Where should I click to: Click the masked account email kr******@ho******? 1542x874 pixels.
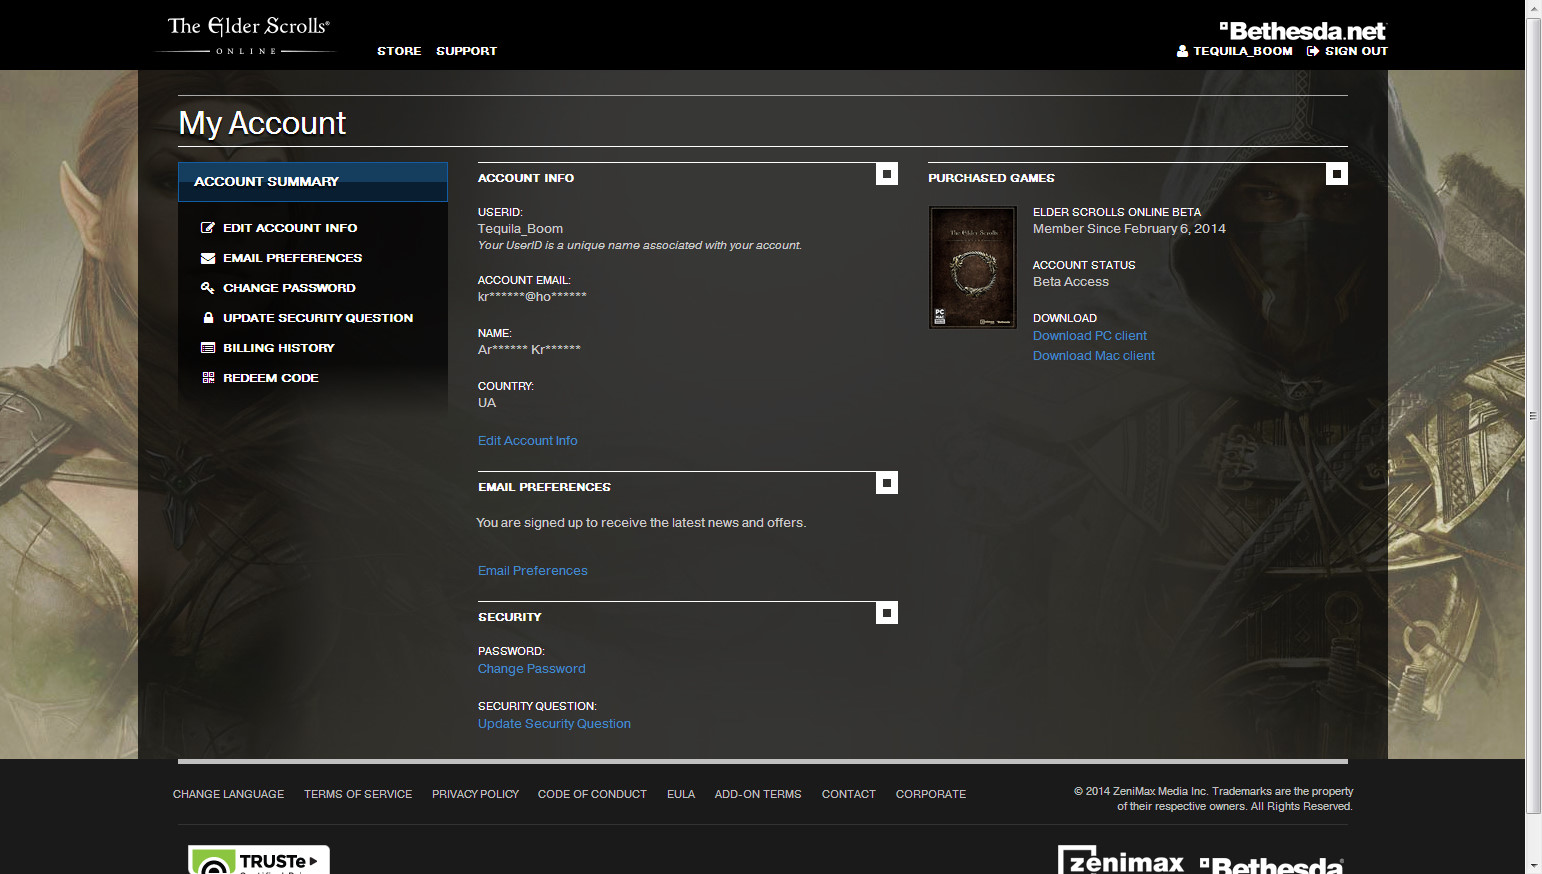click(x=532, y=297)
